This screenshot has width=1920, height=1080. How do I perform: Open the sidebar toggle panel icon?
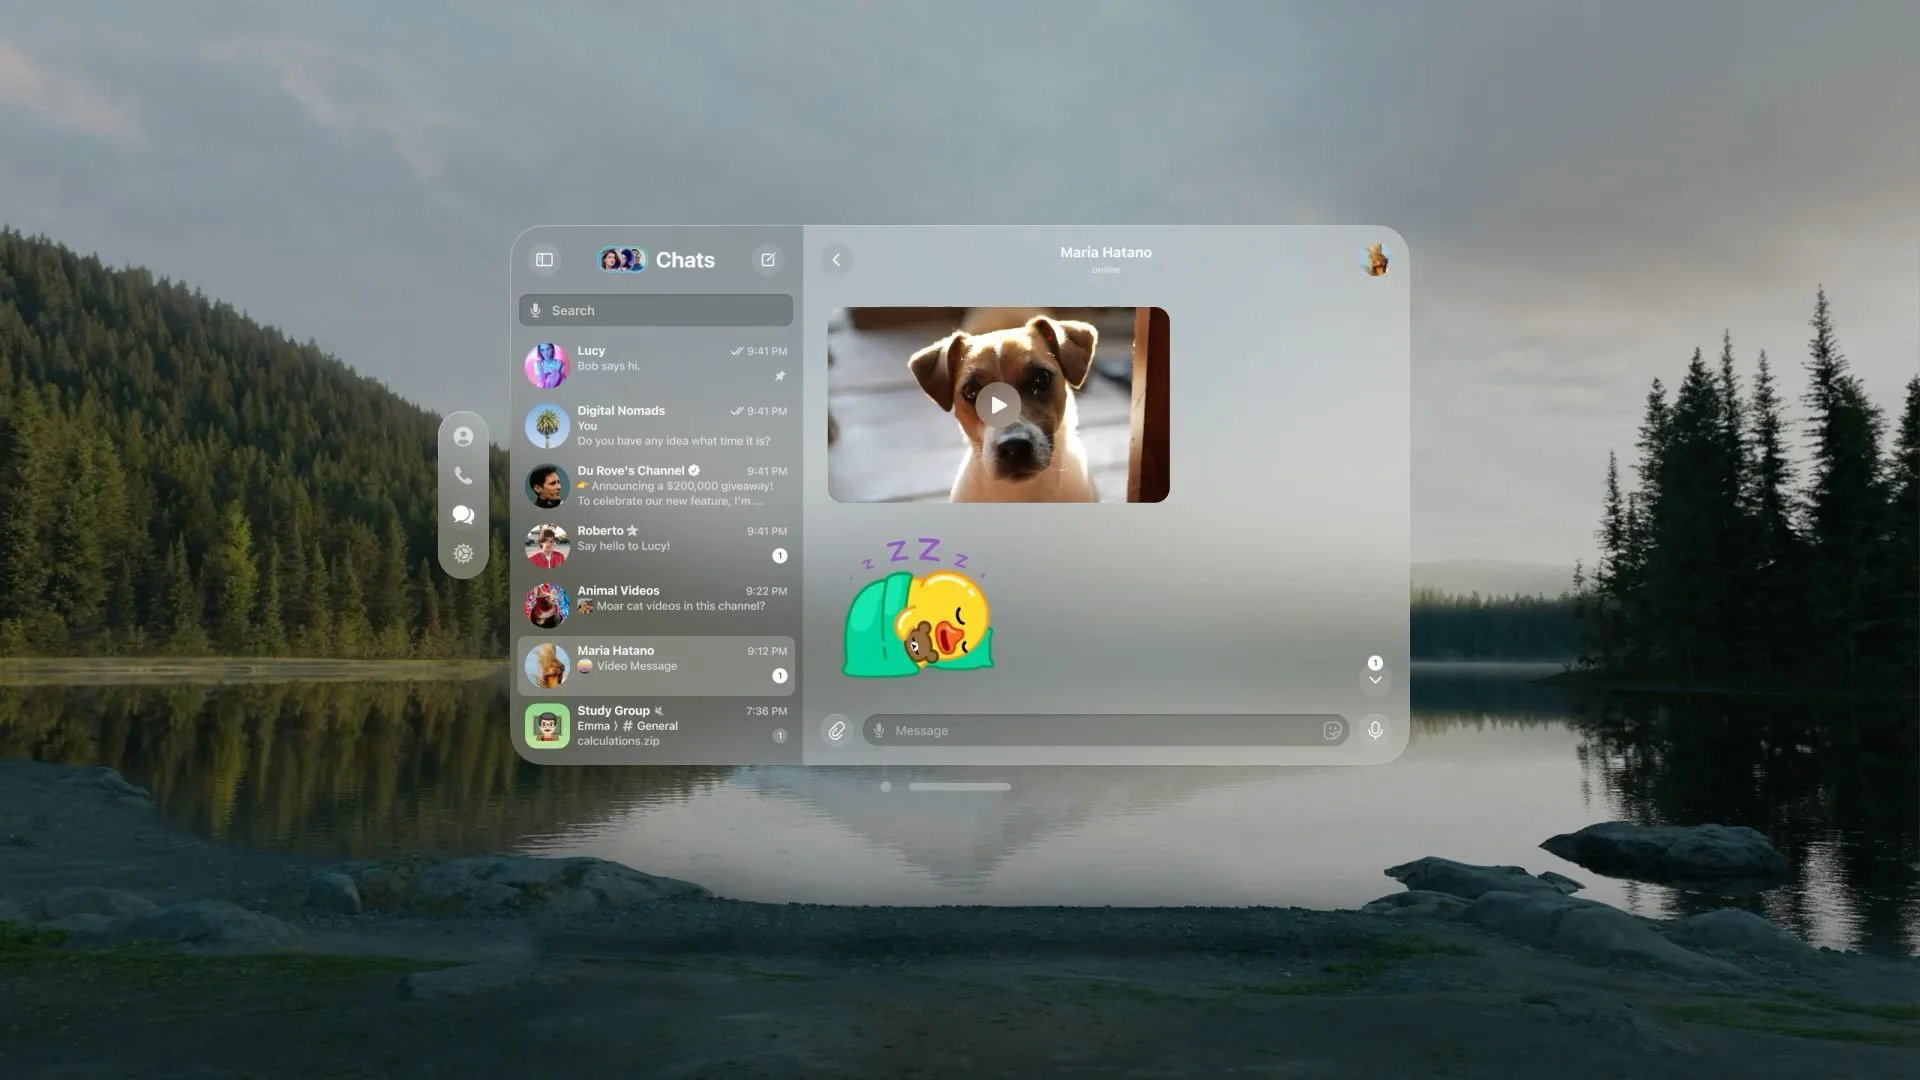[x=545, y=260]
